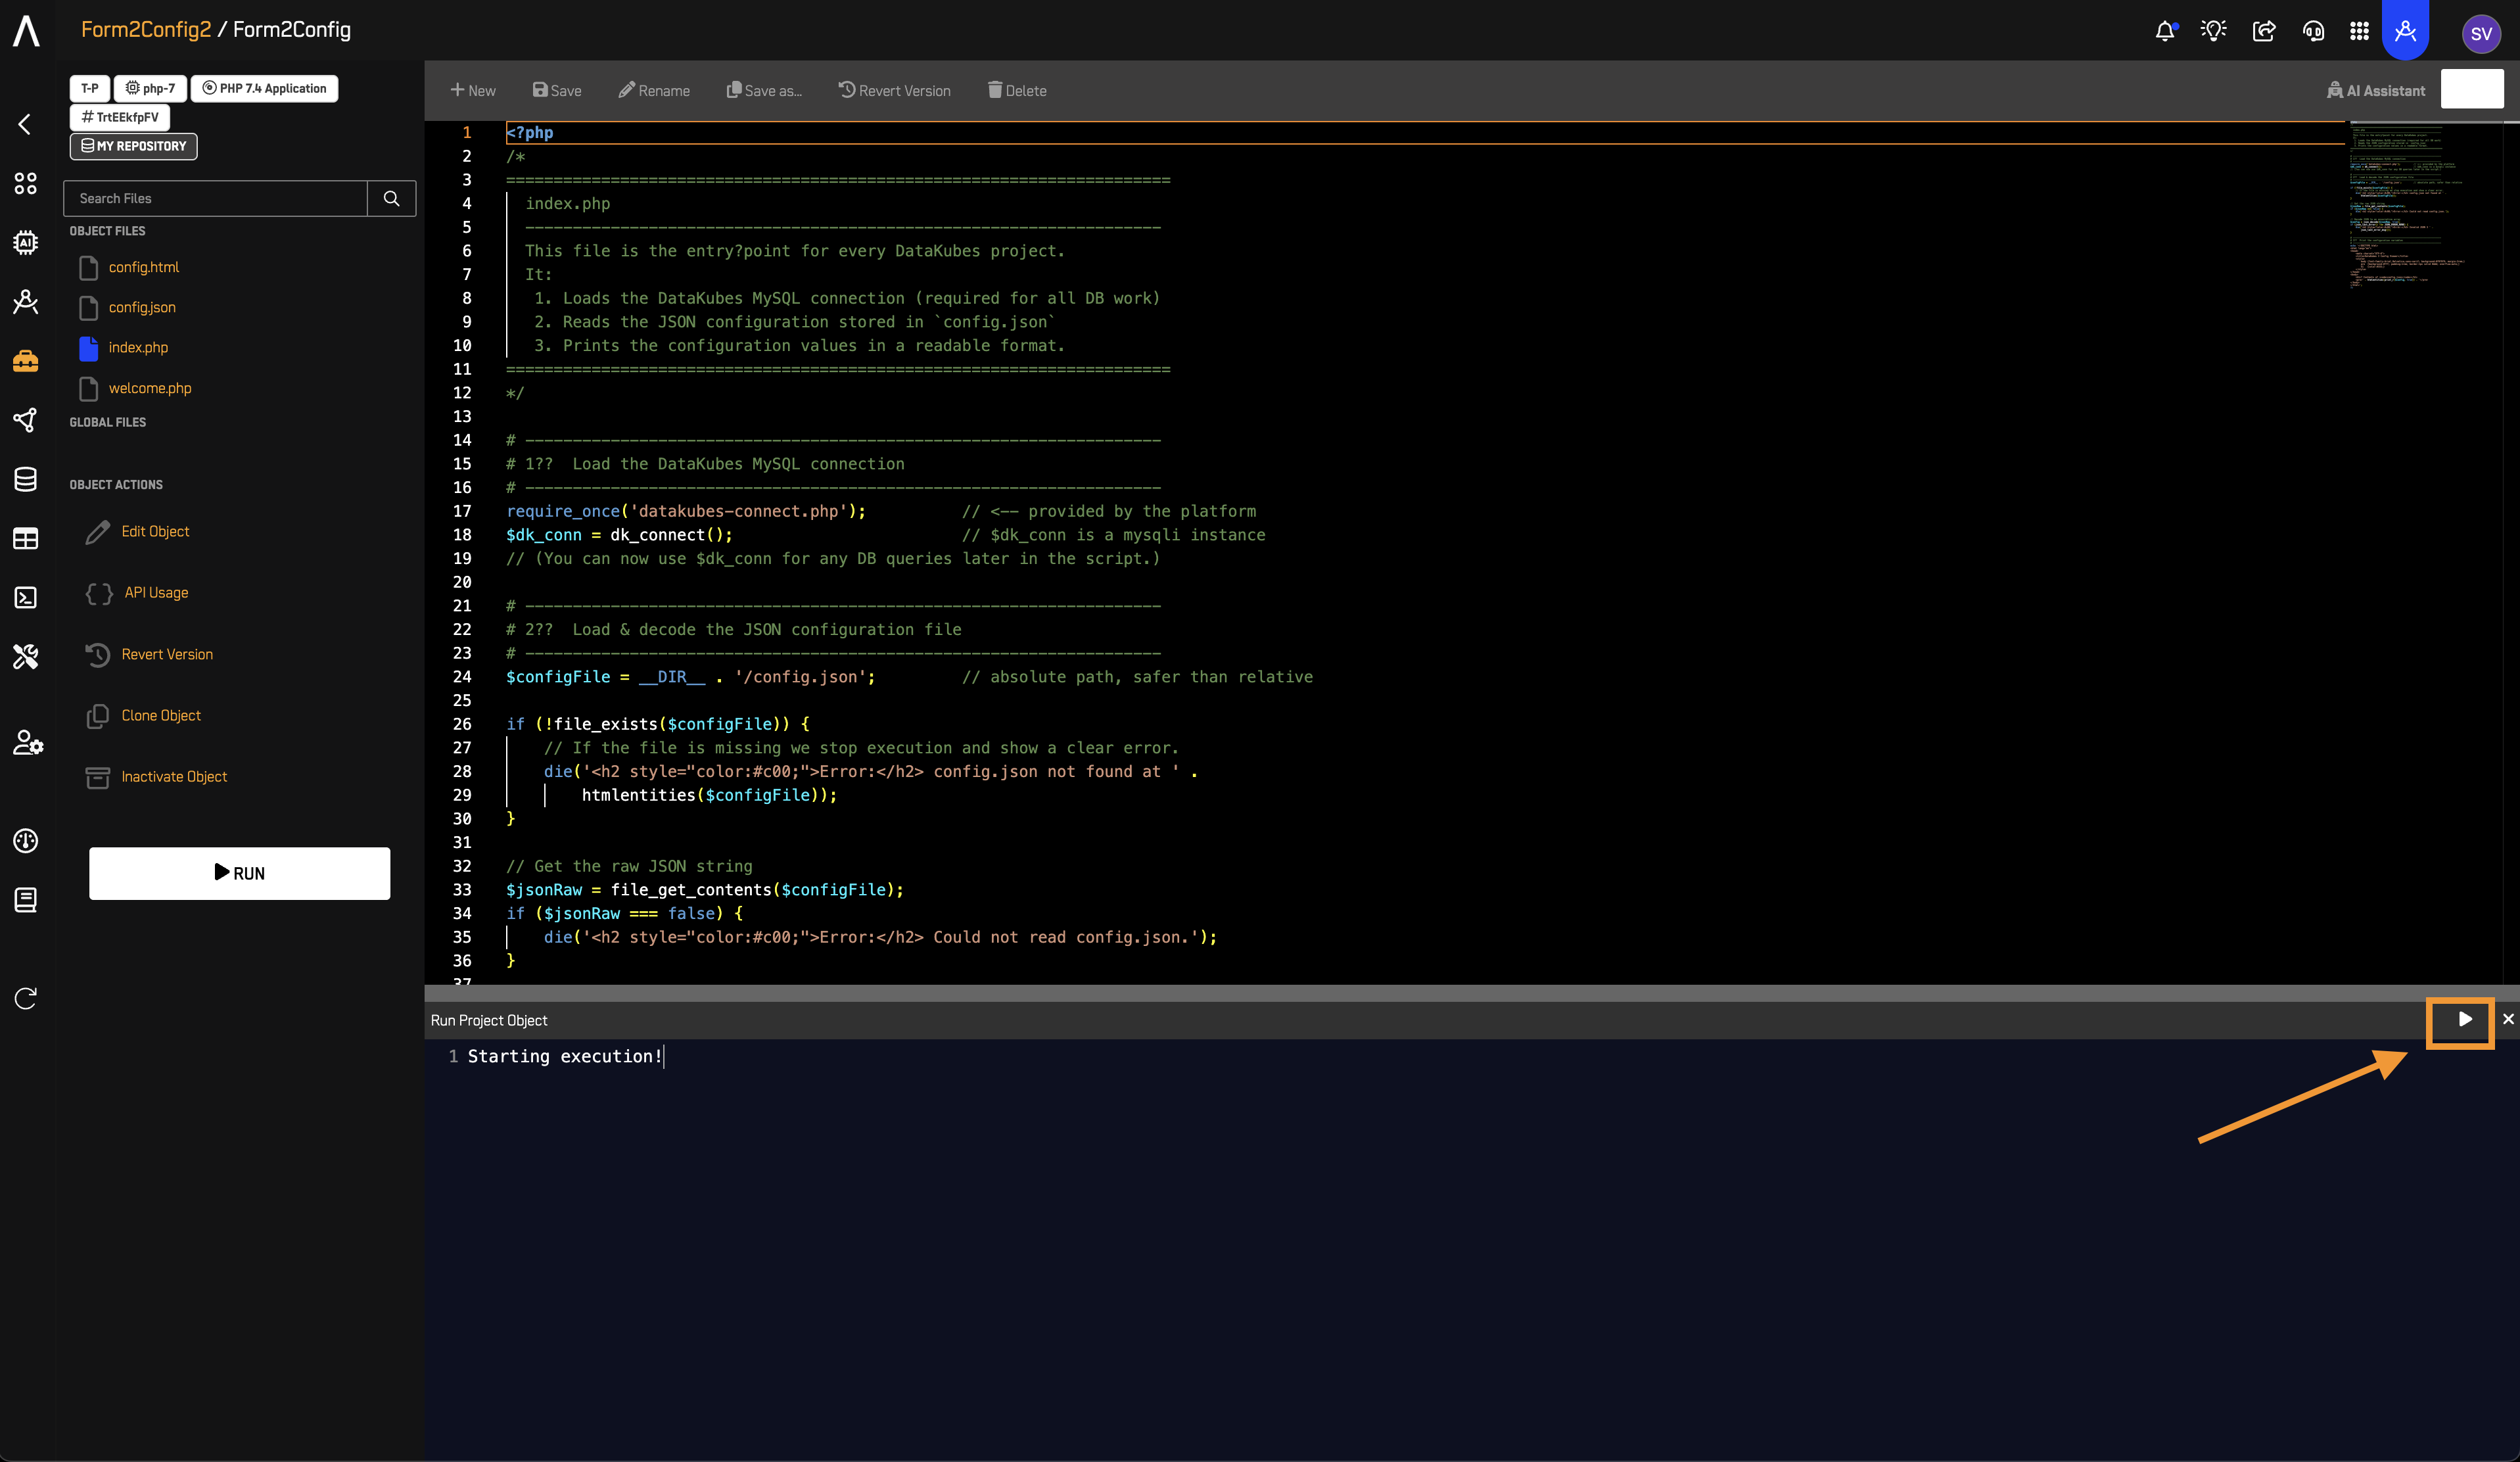Click the big RUN button
The image size is (2520, 1462).
240,873
